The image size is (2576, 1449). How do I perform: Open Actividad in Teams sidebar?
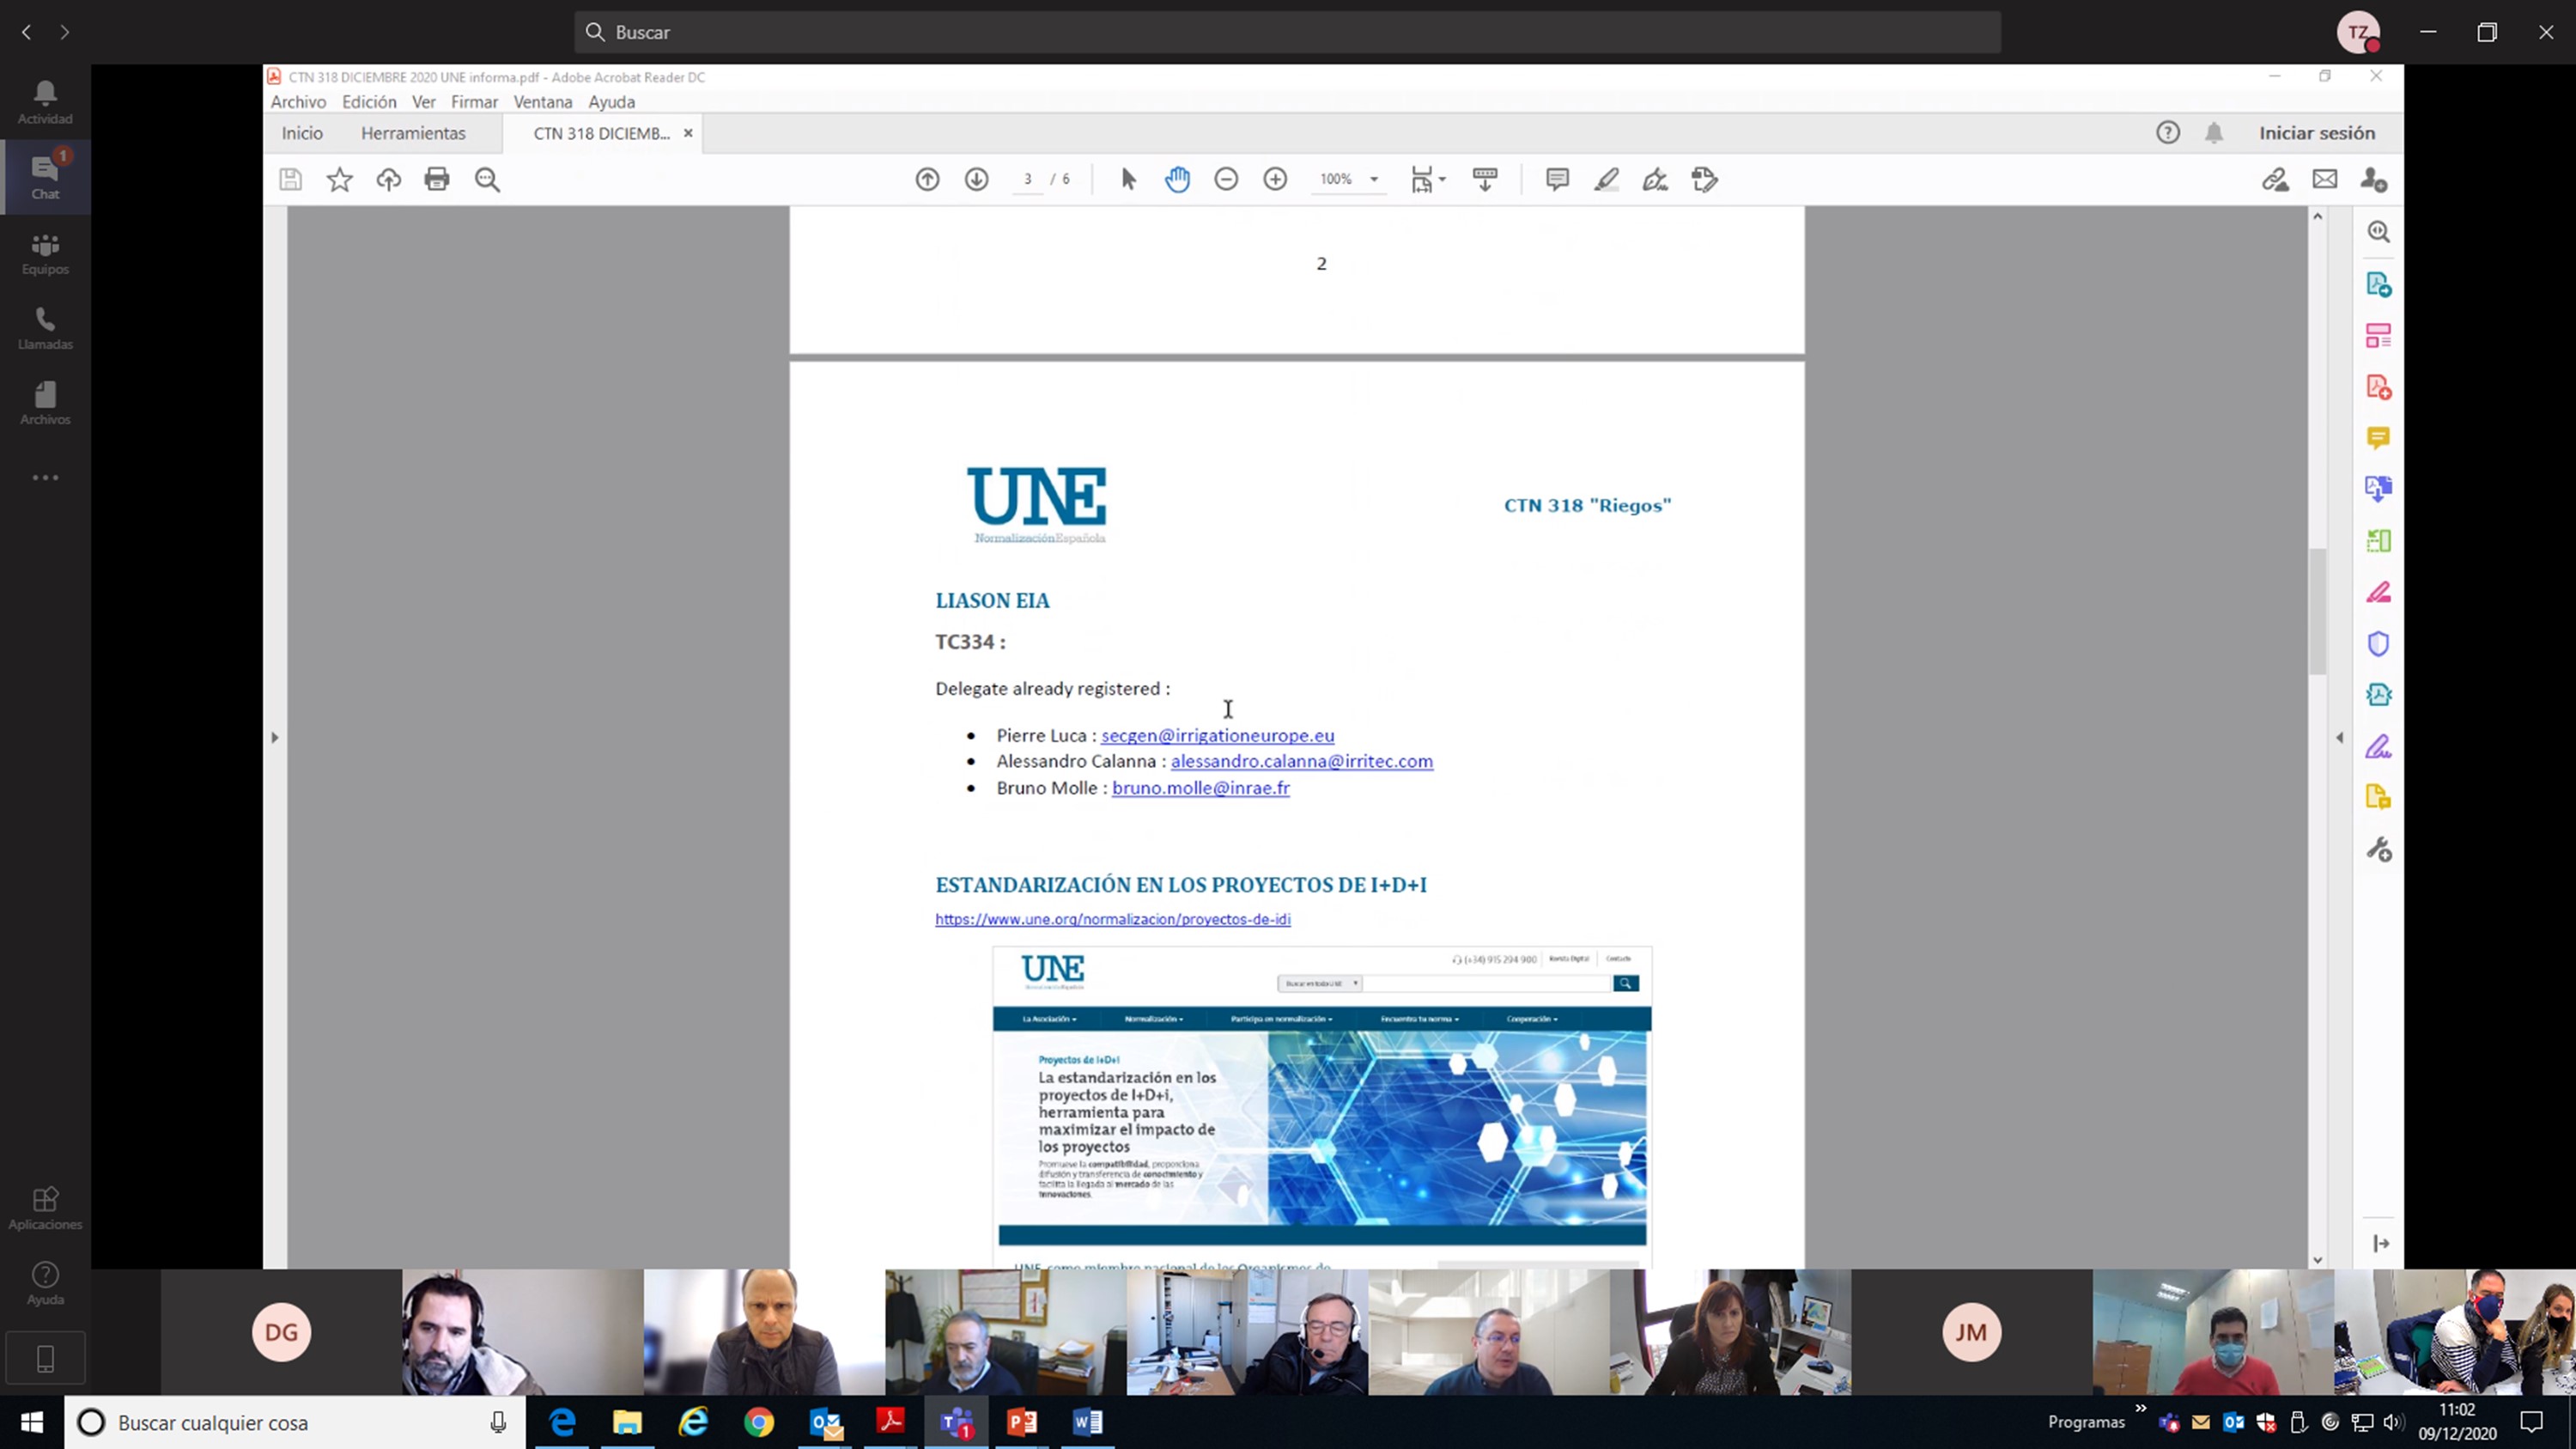click(x=45, y=102)
